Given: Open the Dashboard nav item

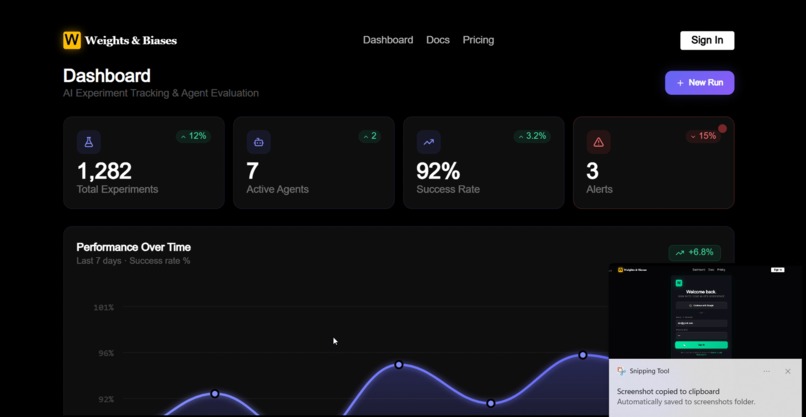Looking at the screenshot, I should click(x=388, y=40).
